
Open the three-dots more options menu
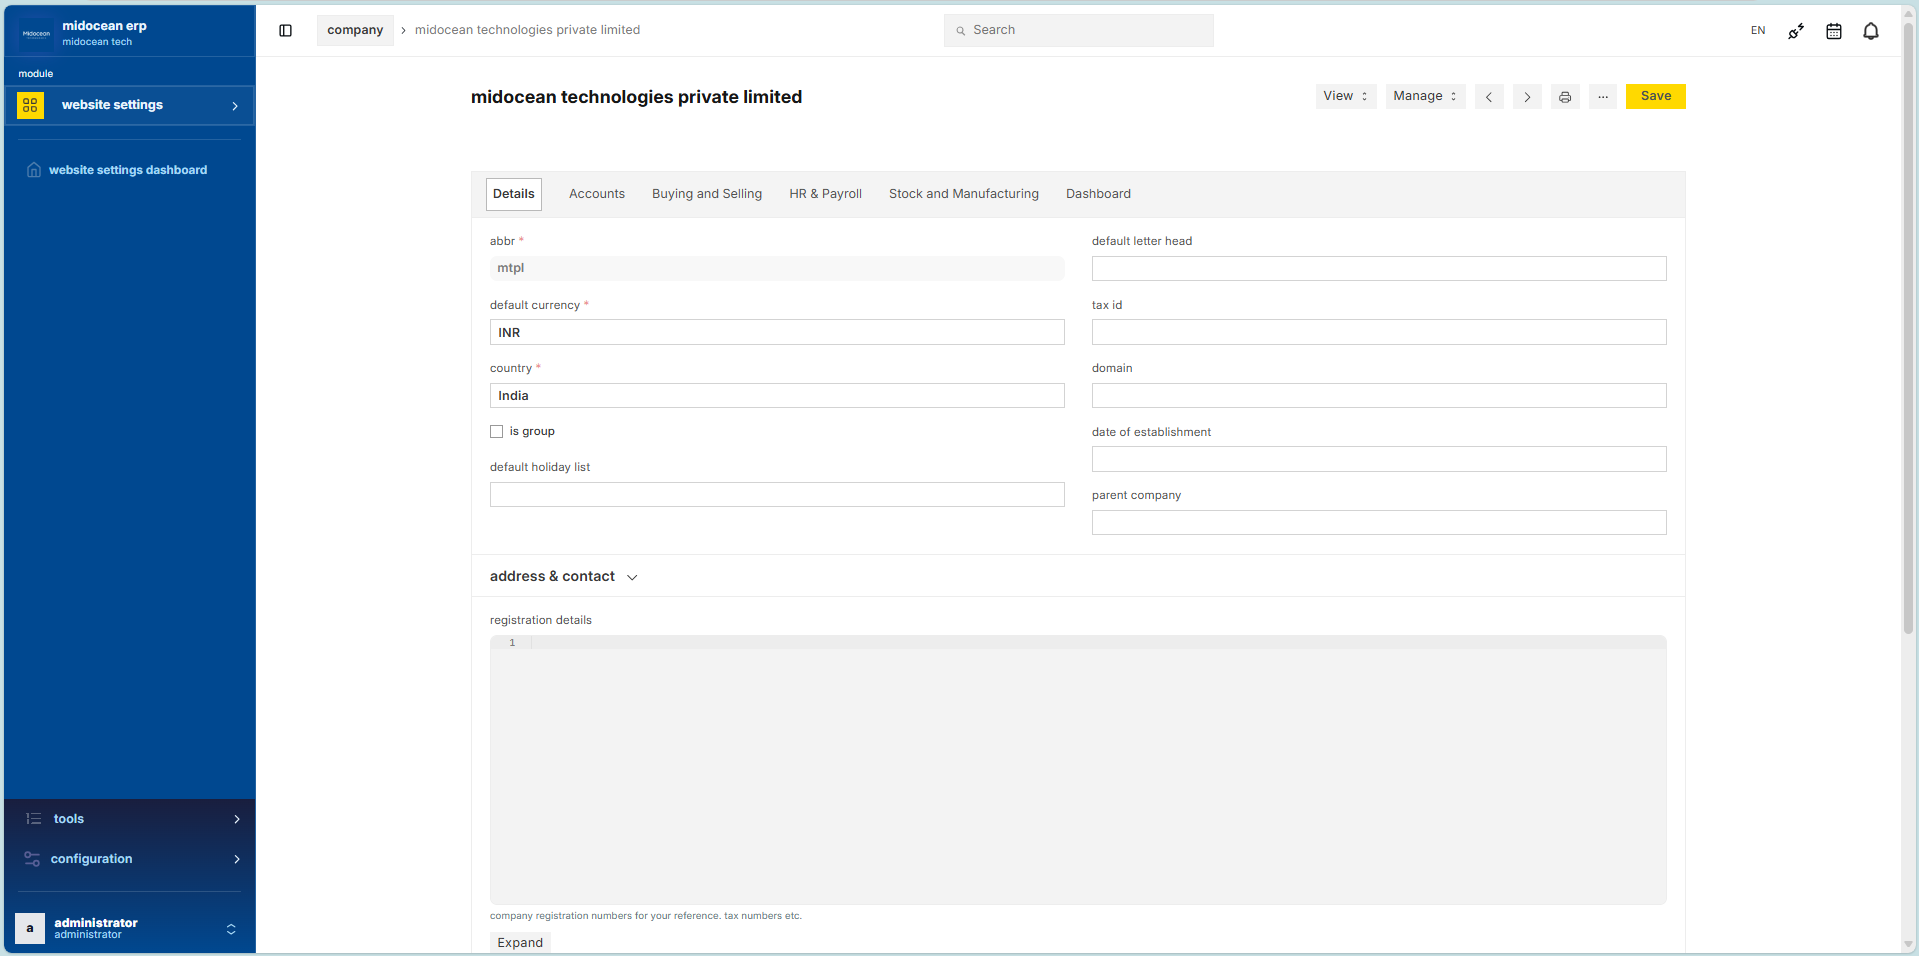(1603, 97)
